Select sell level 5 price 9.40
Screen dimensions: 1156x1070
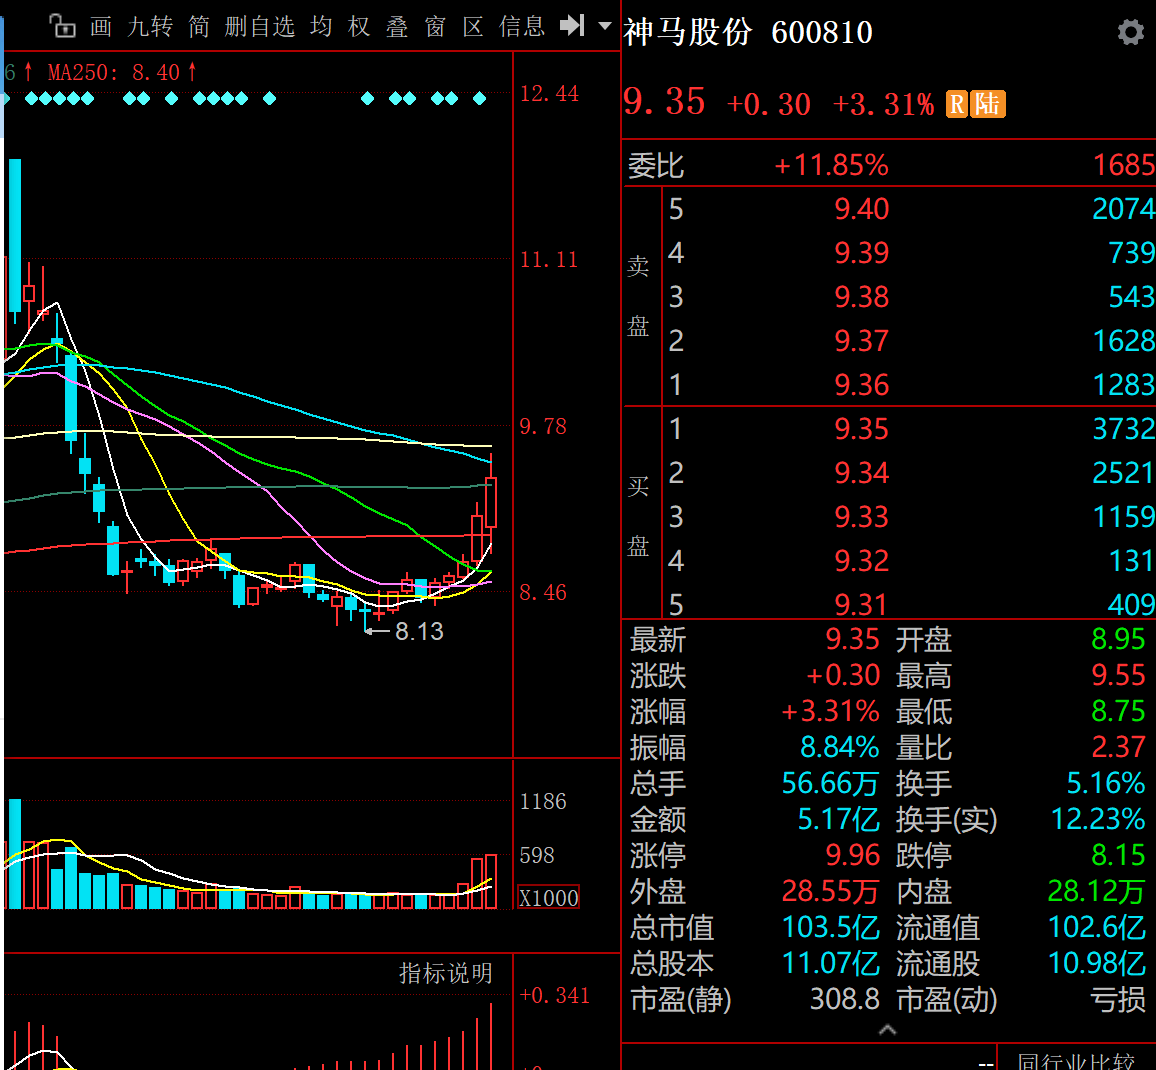[862, 209]
